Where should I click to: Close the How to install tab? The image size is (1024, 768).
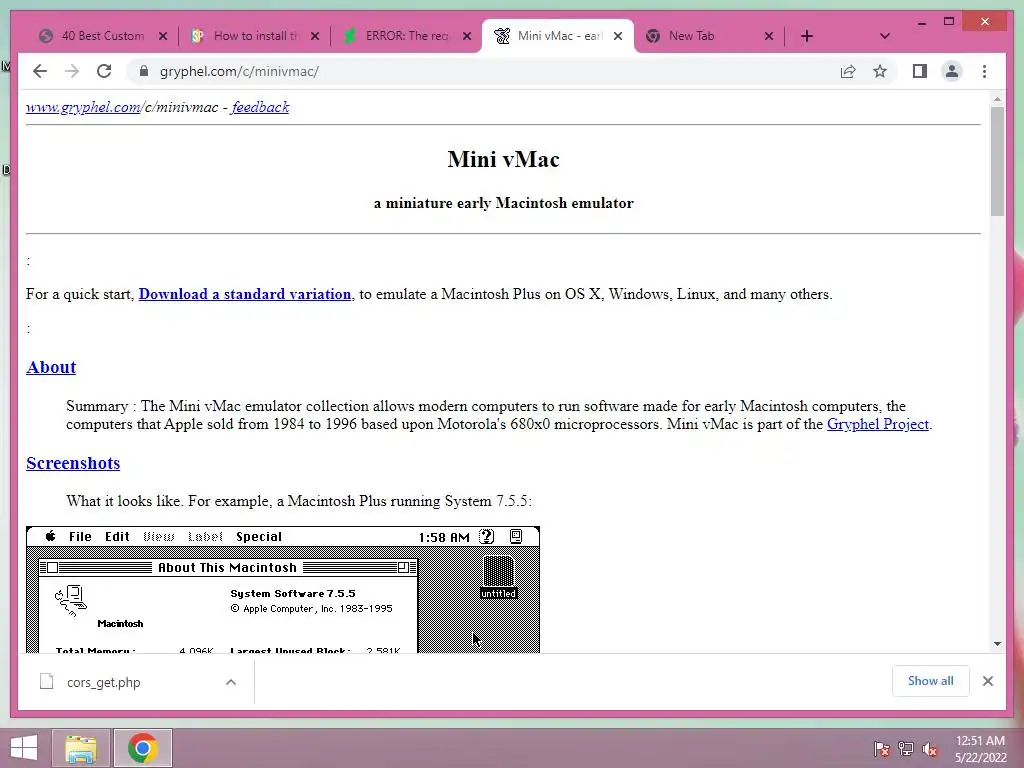coord(315,36)
